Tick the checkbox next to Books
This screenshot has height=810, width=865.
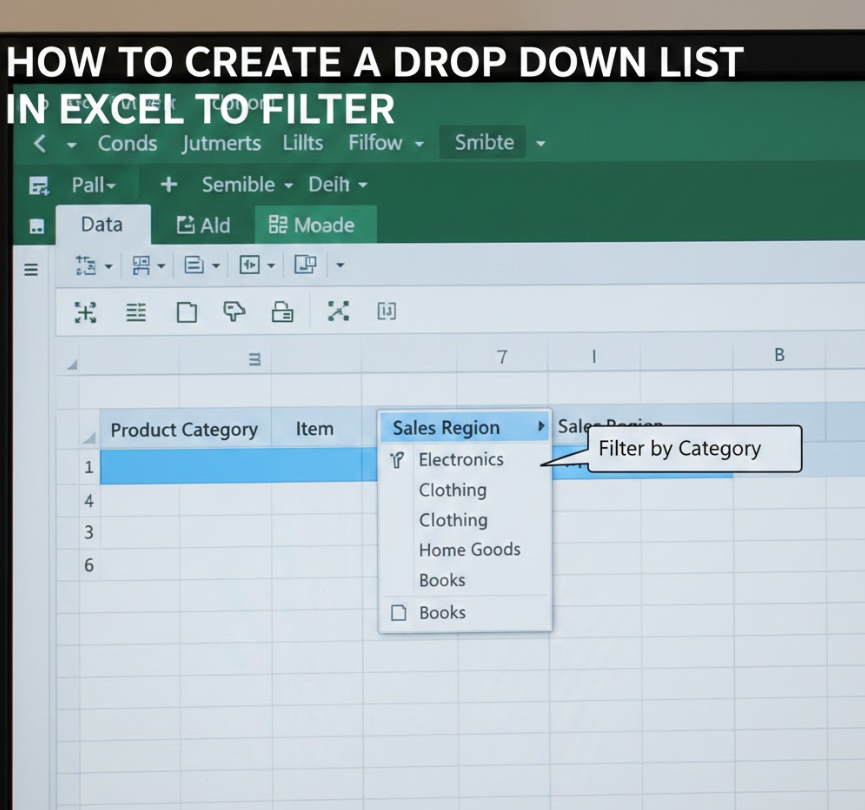point(399,613)
